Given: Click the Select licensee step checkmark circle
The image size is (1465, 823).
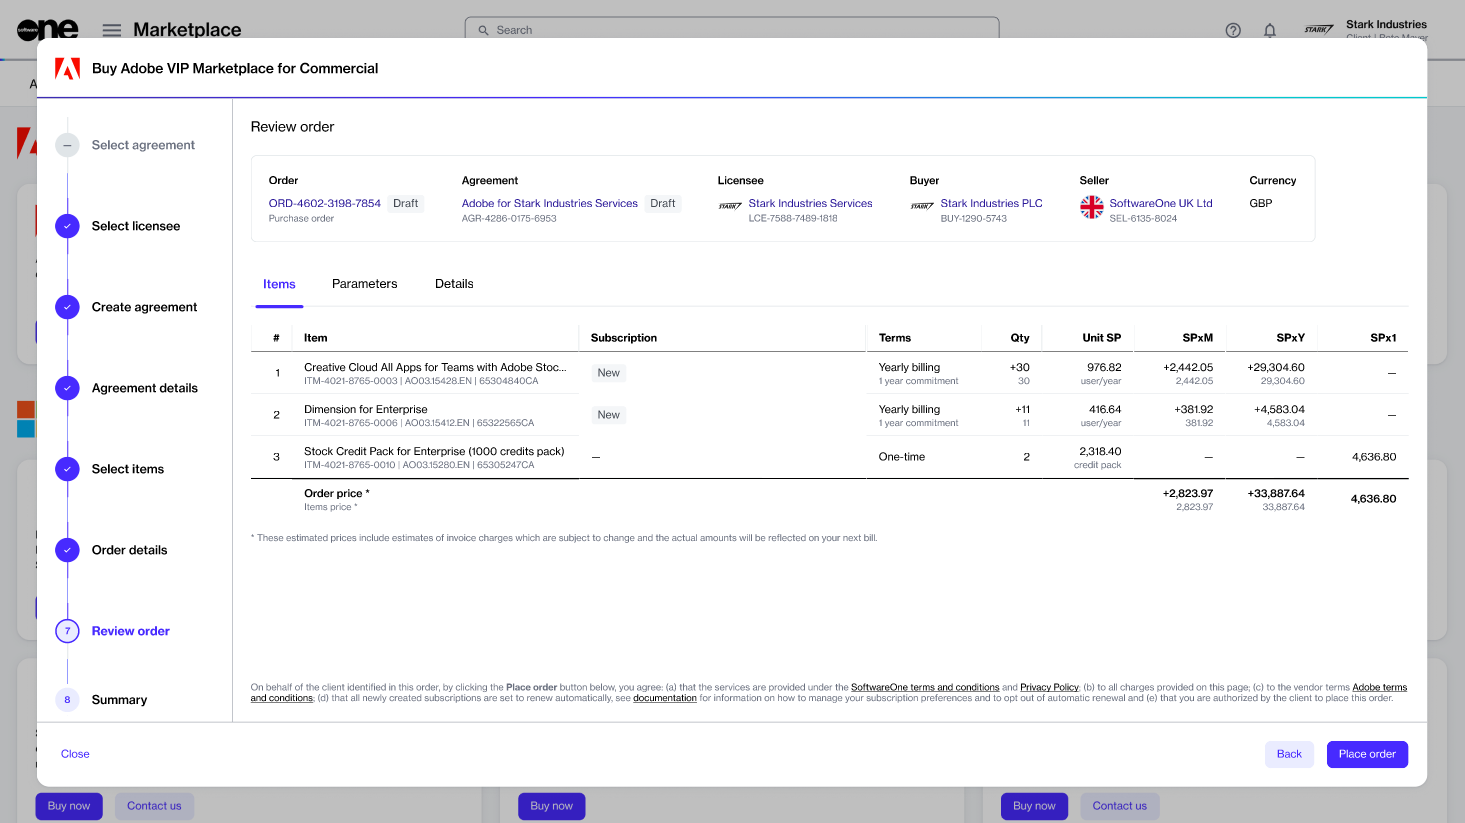Looking at the screenshot, I should [x=67, y=226].
